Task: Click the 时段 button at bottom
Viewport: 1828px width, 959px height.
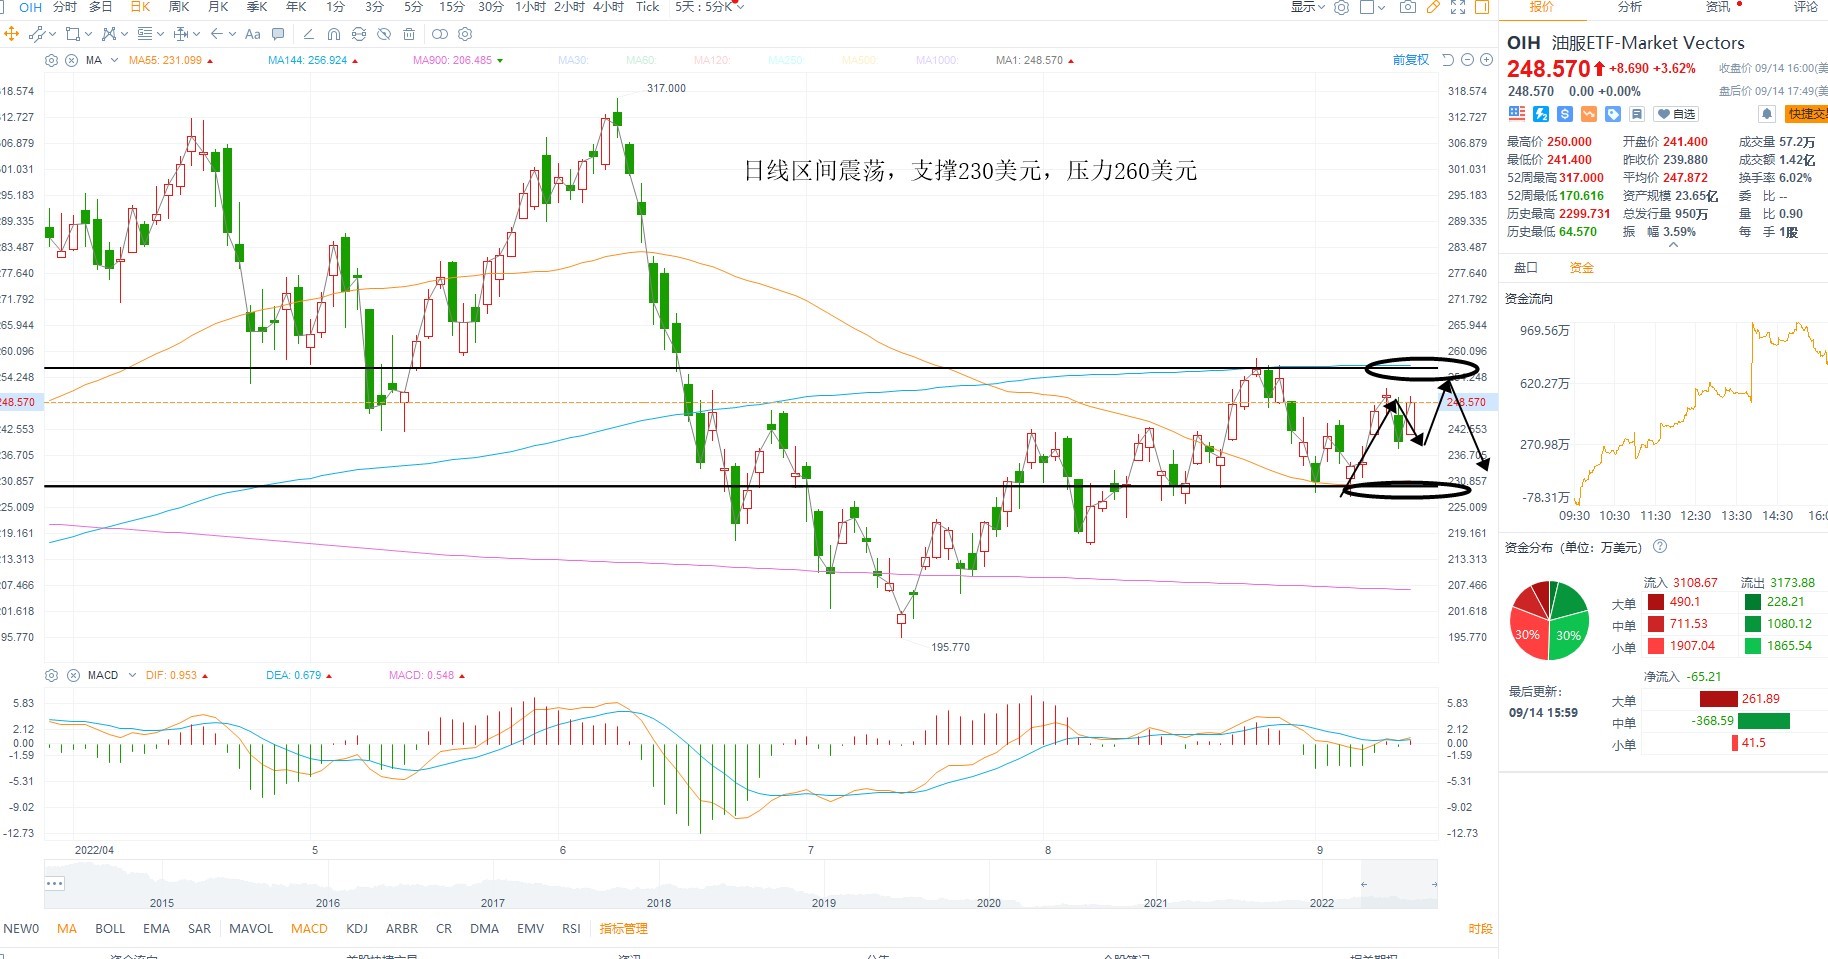Action: [1481, 929]
